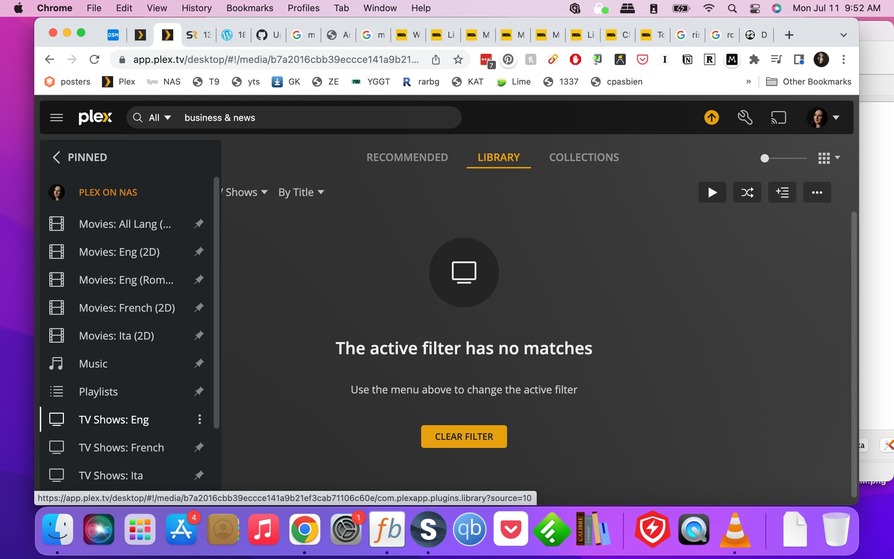This screenshot has height=559, width=894.
Task: Open VLC from the Dock
Action: point(735,529)
